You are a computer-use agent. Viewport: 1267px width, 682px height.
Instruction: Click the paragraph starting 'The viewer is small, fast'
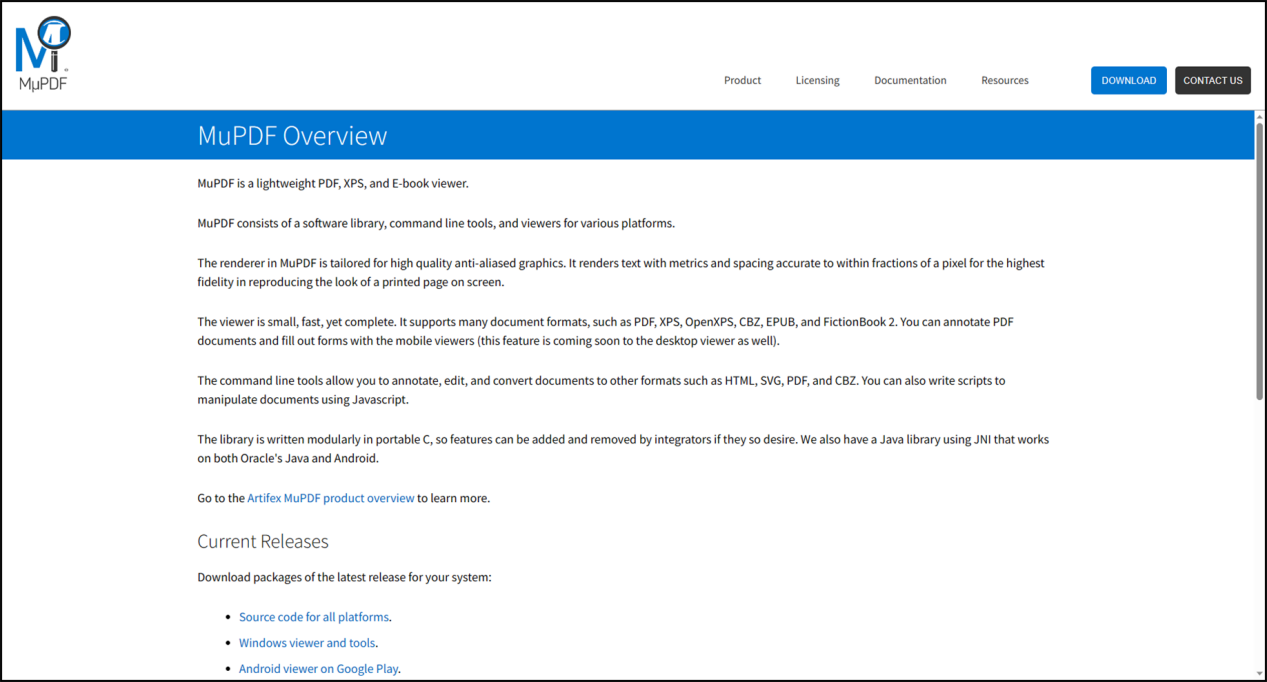point(606,332)
